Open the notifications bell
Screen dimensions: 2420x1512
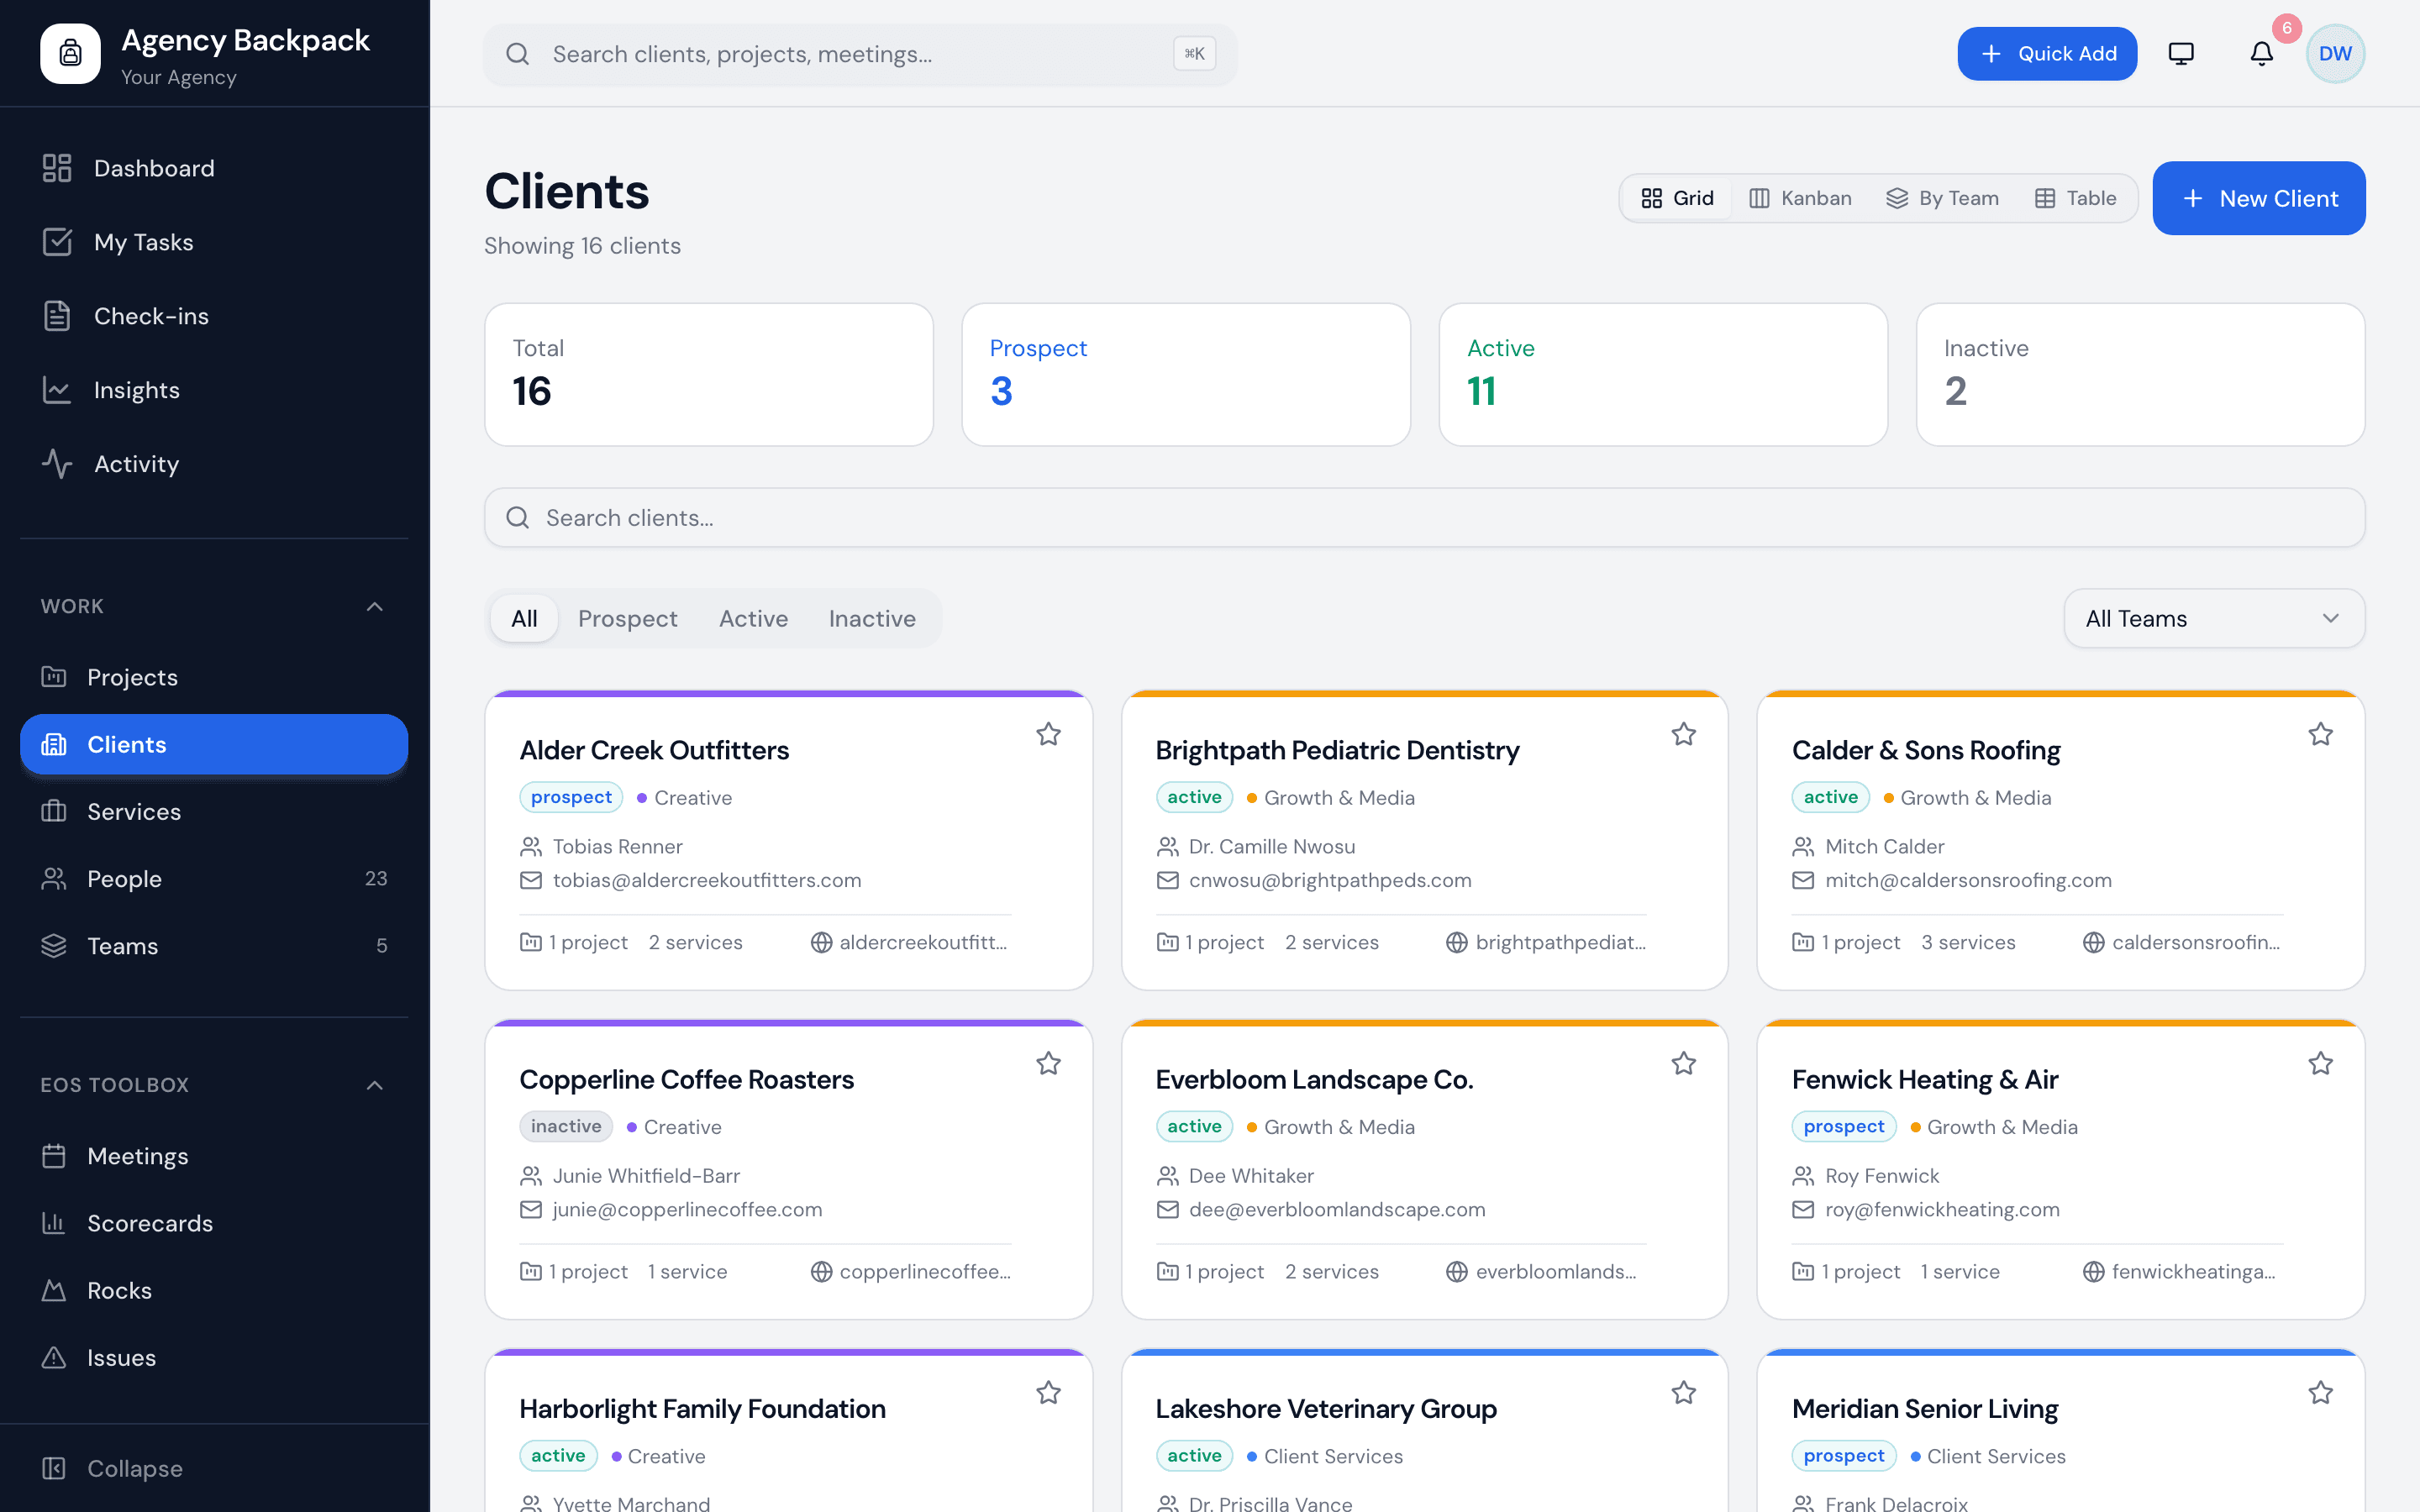click(x=2261, y=53)
